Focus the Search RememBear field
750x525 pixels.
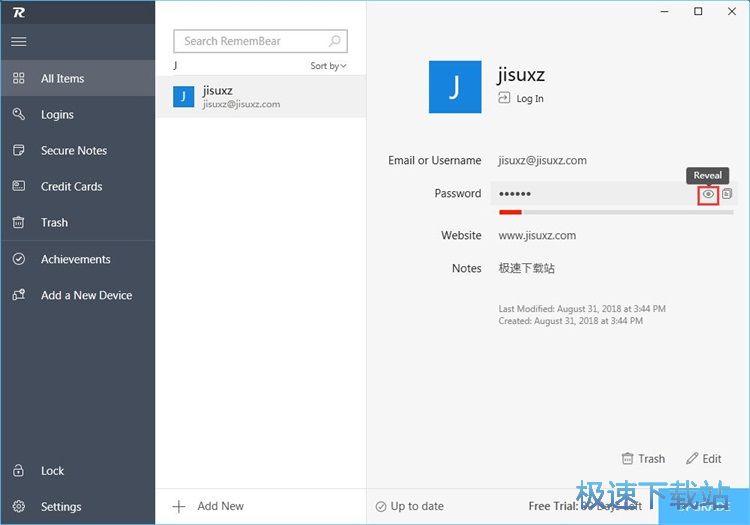(x=260, y=41)
